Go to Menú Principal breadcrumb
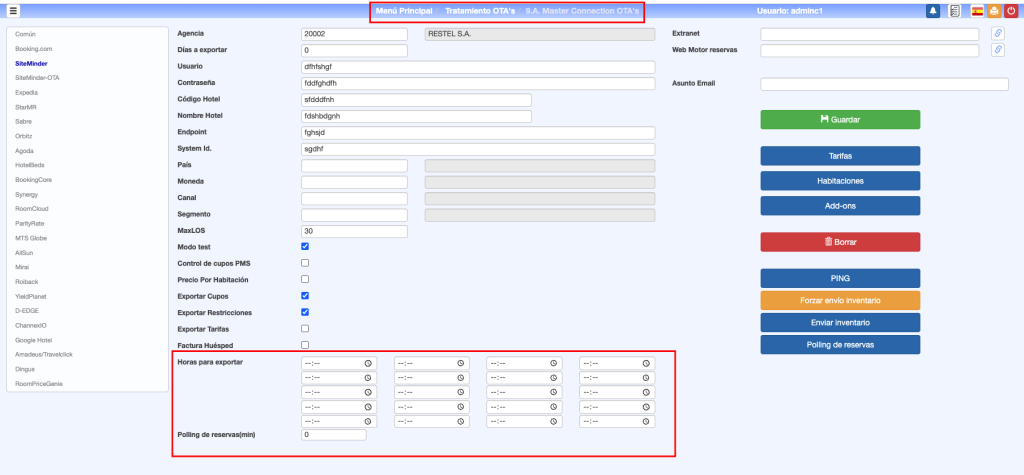The image size is (1024, 475). pos(404,11)
